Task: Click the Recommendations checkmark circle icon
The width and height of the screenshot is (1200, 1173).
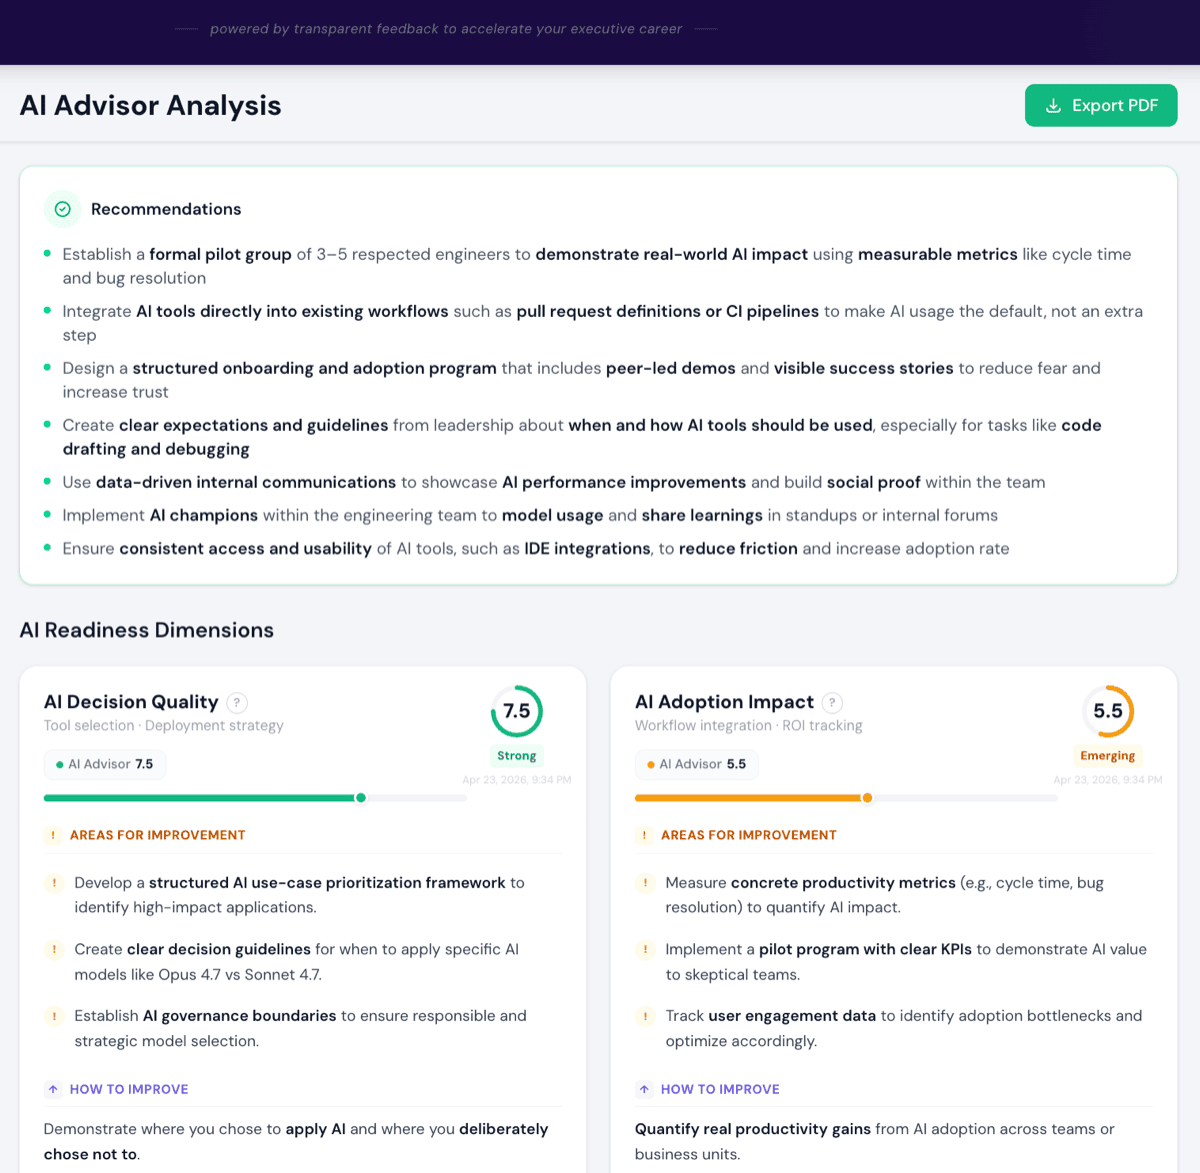Action: tap(63, 209)
